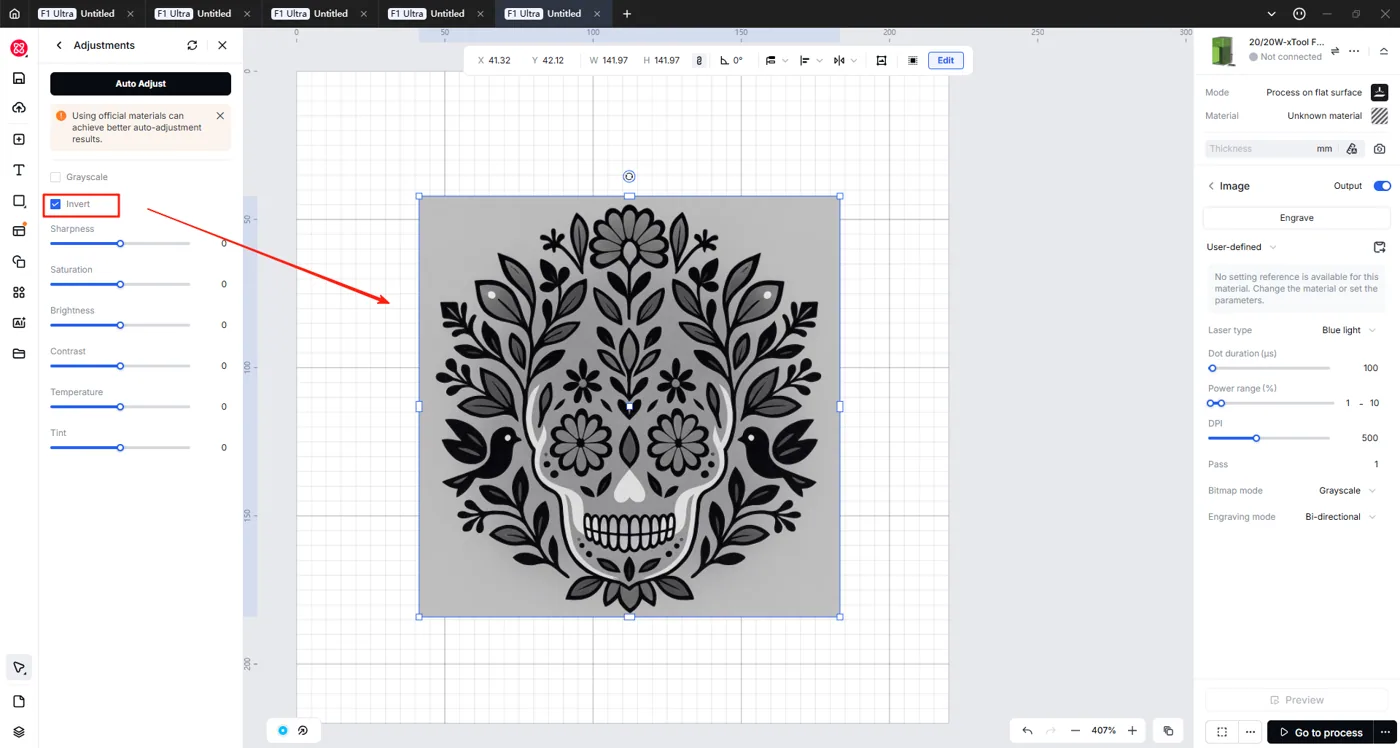Click the trace/outline icon beside Edit
The width and height of the screenshot is (1400, 748).
pos(912,60)
